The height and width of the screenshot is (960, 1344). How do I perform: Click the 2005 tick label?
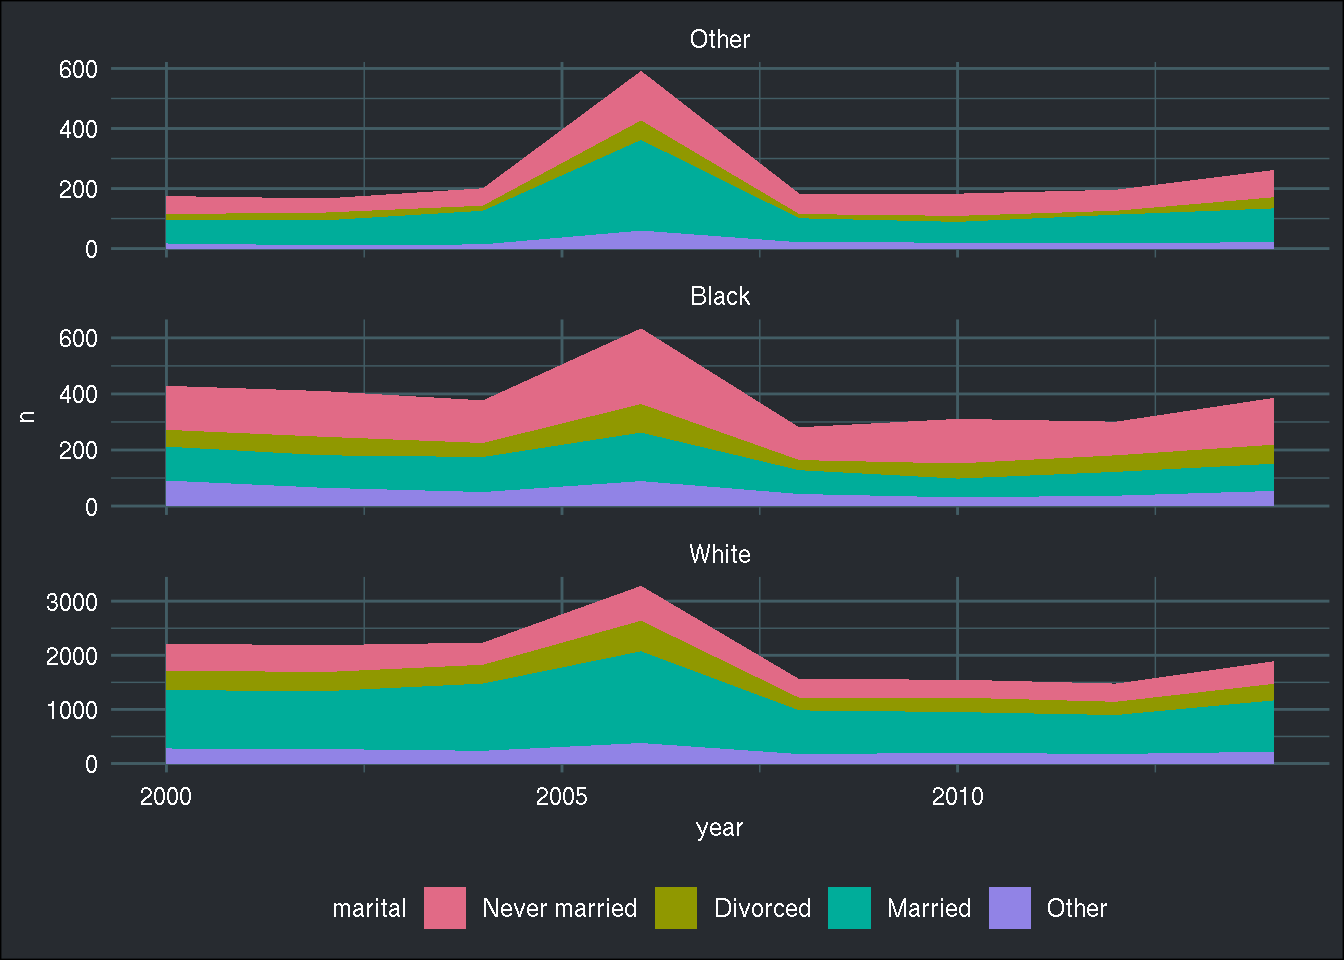563,796
